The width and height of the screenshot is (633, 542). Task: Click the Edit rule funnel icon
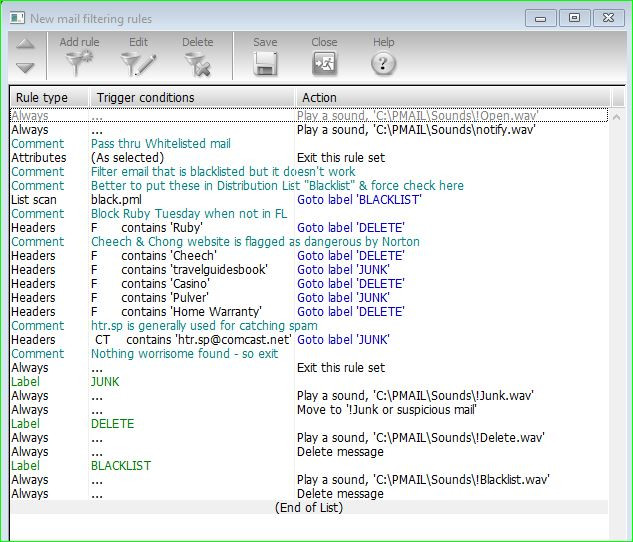click(x=138, y=64)
